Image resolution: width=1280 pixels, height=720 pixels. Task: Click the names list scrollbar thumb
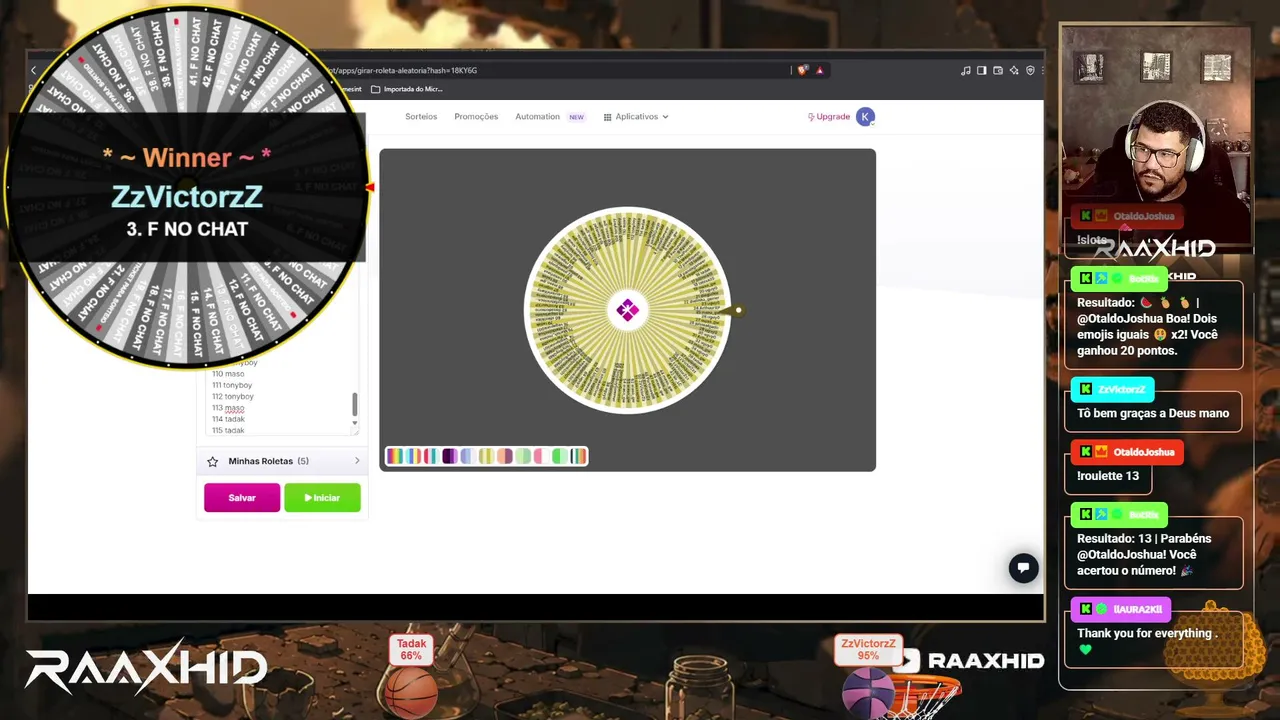click(x=354, y=405)
